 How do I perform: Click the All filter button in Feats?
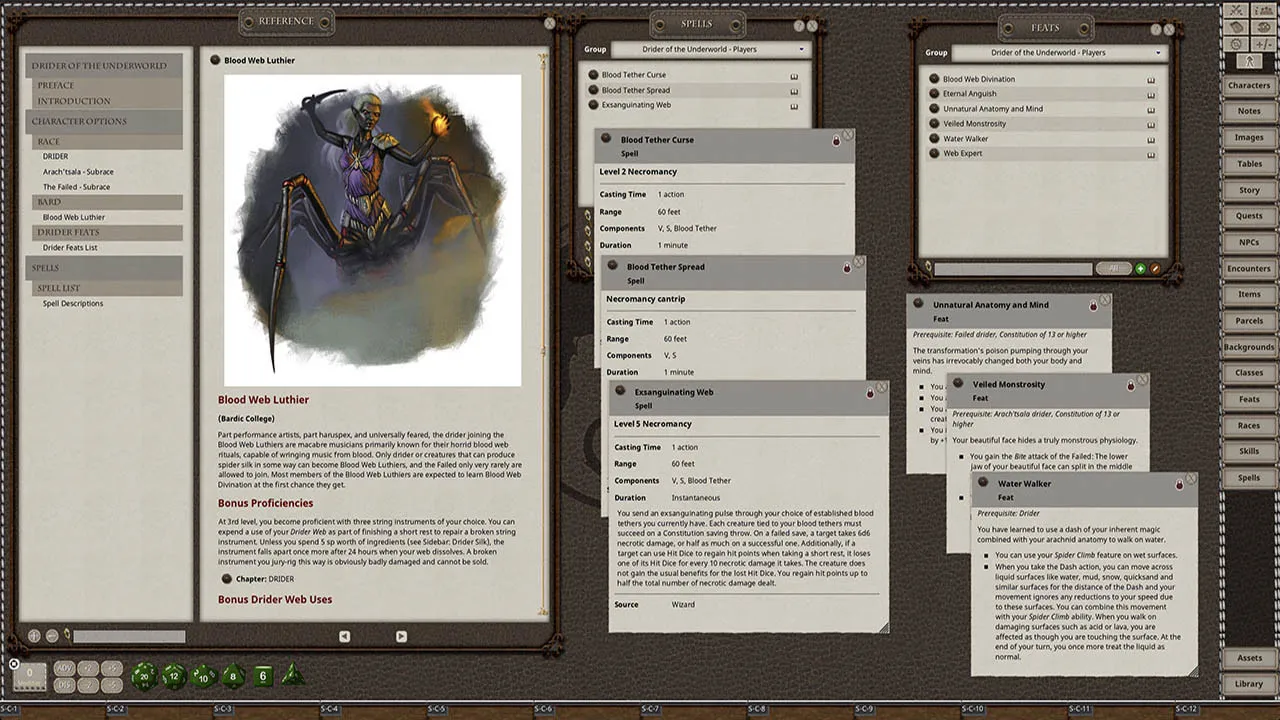click(1112, 269)
